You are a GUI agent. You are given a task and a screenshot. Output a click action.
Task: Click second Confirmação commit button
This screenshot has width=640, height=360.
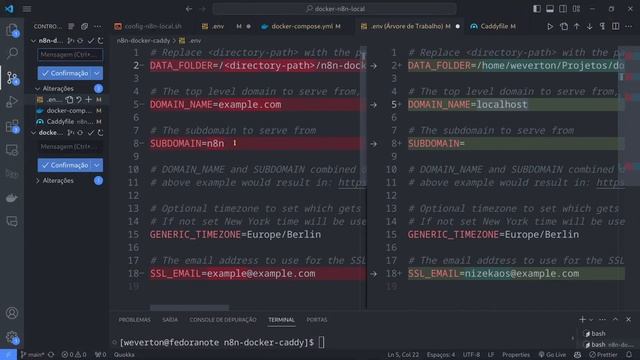click(x=65, y=165)
